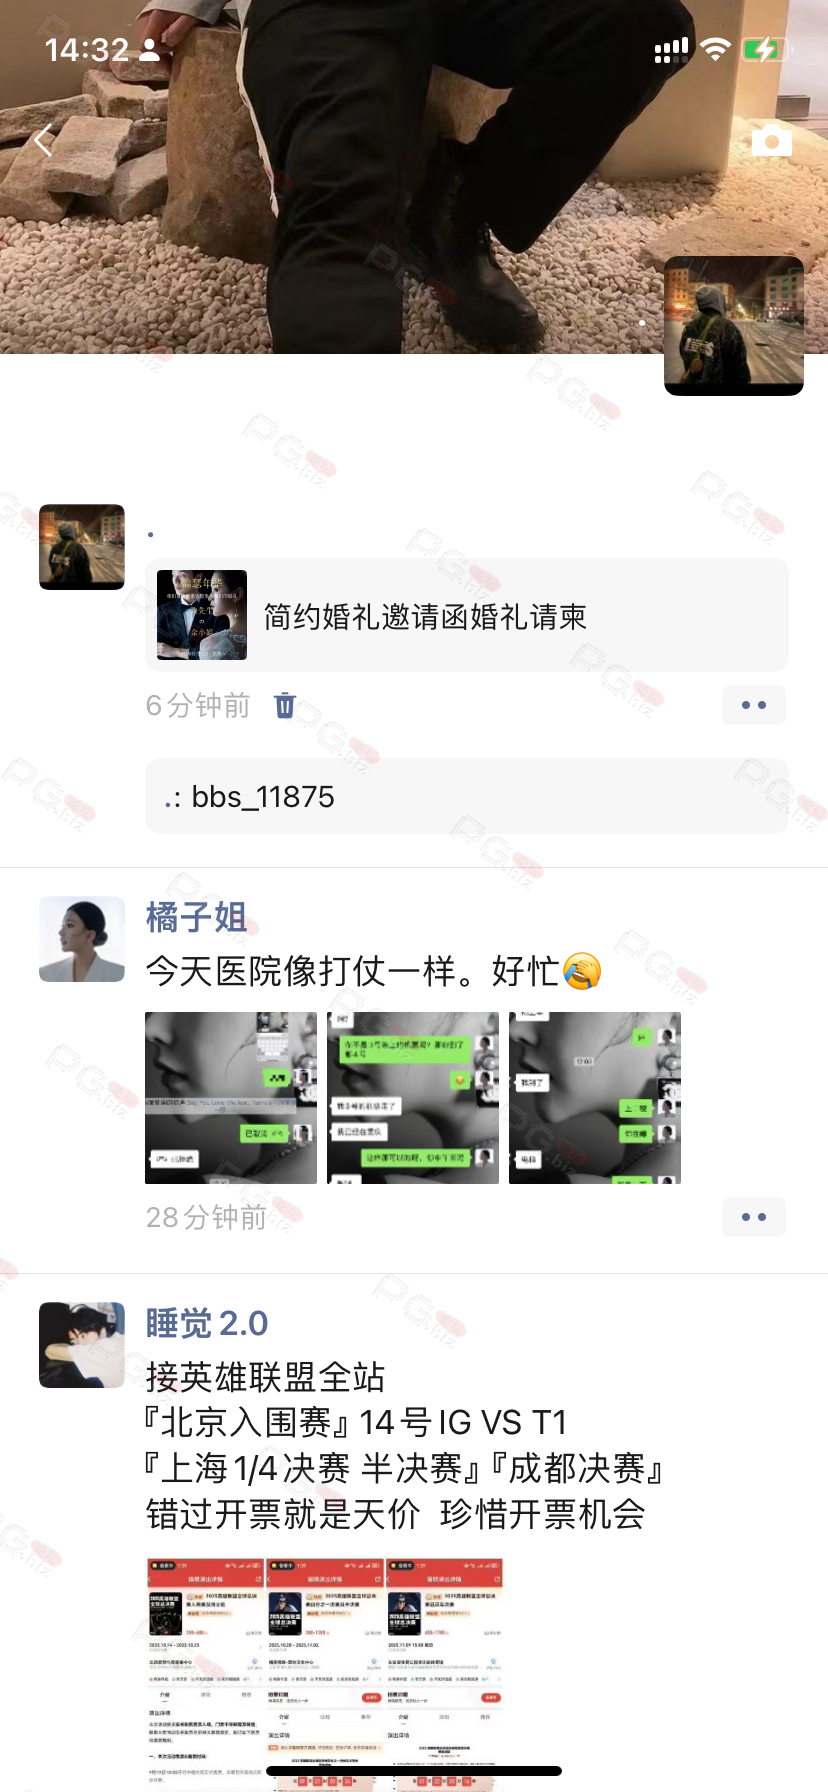Open the third ticket screenshot in the 睡觉2.0 post
This screenshot has width=828, height=1792.
tap(444, 1674)
